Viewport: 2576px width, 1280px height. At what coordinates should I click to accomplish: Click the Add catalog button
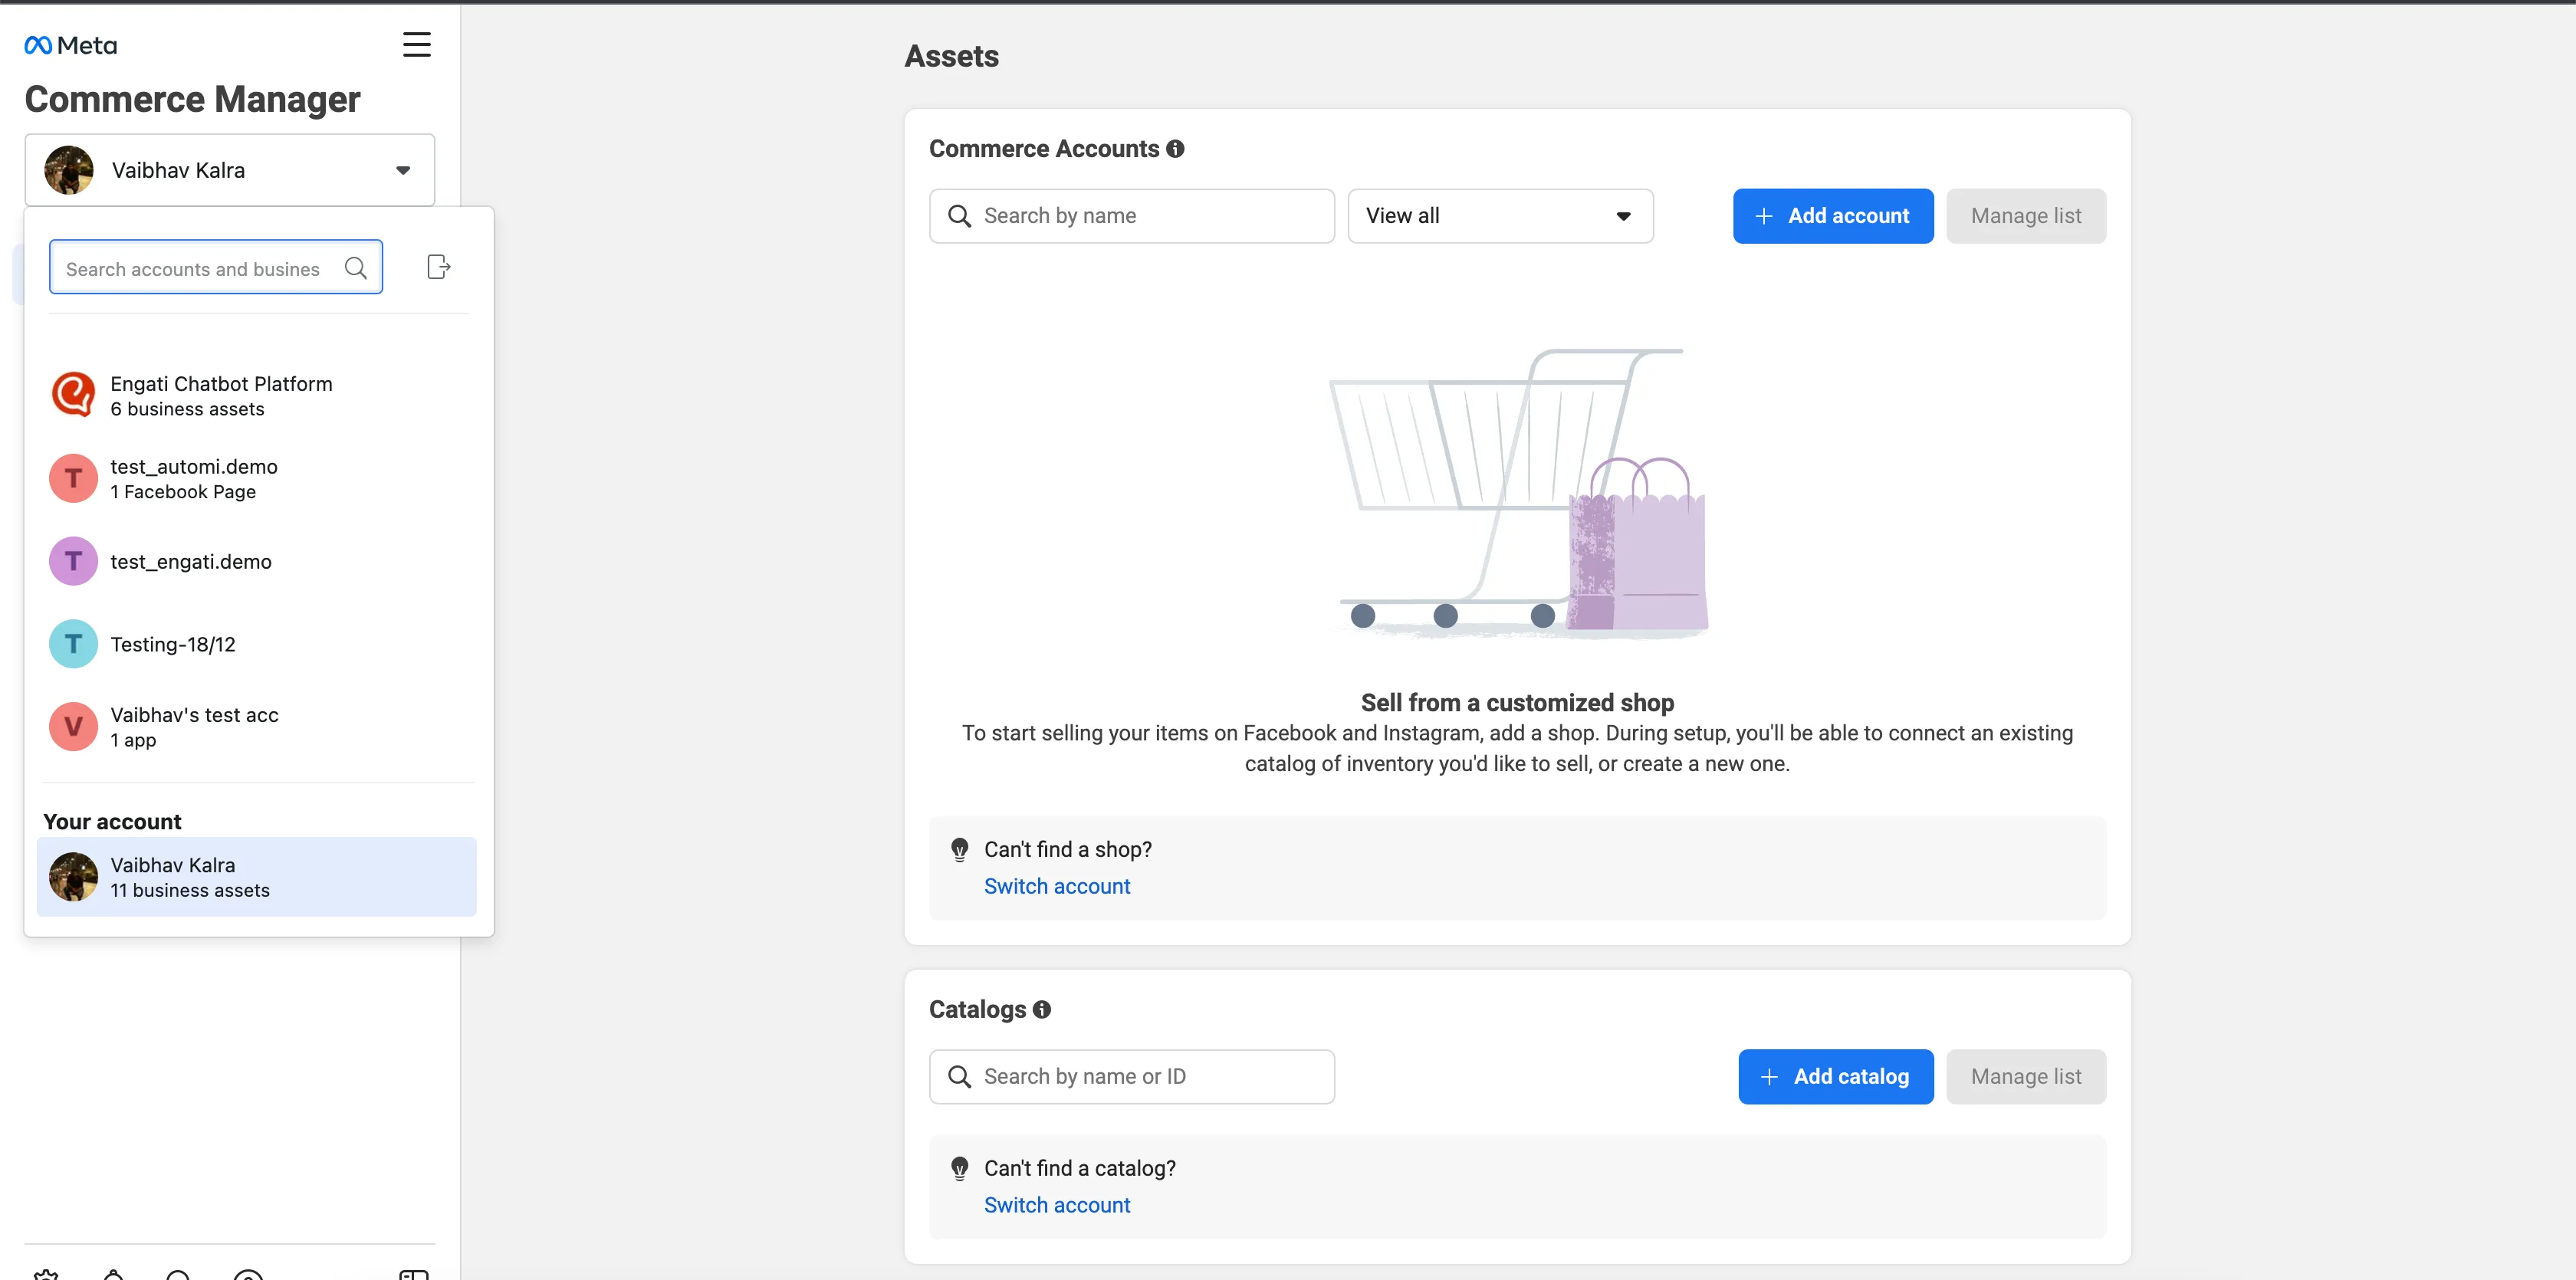[1836, 1077]
